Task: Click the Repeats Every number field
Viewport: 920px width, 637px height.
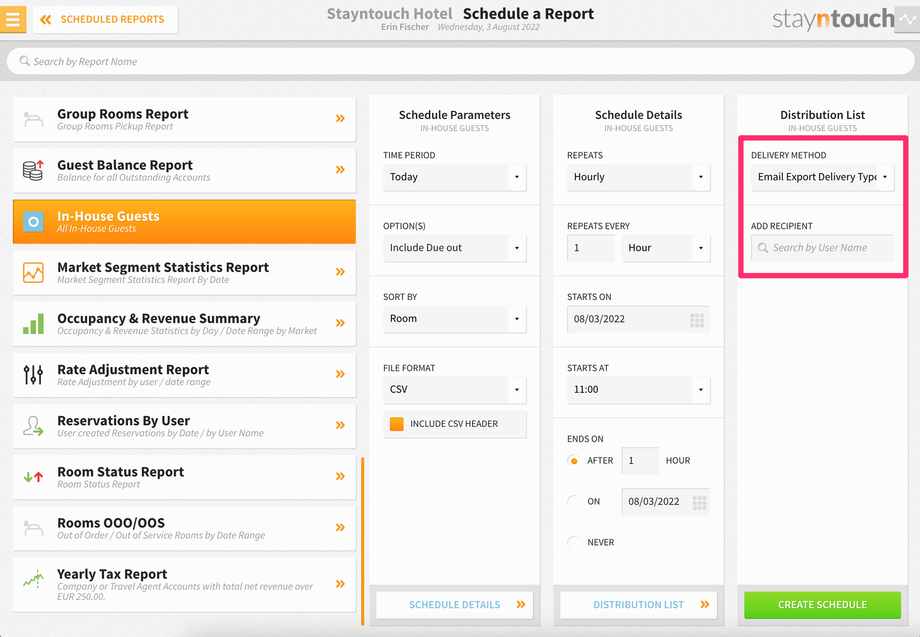Action: (x=591, y=248)
